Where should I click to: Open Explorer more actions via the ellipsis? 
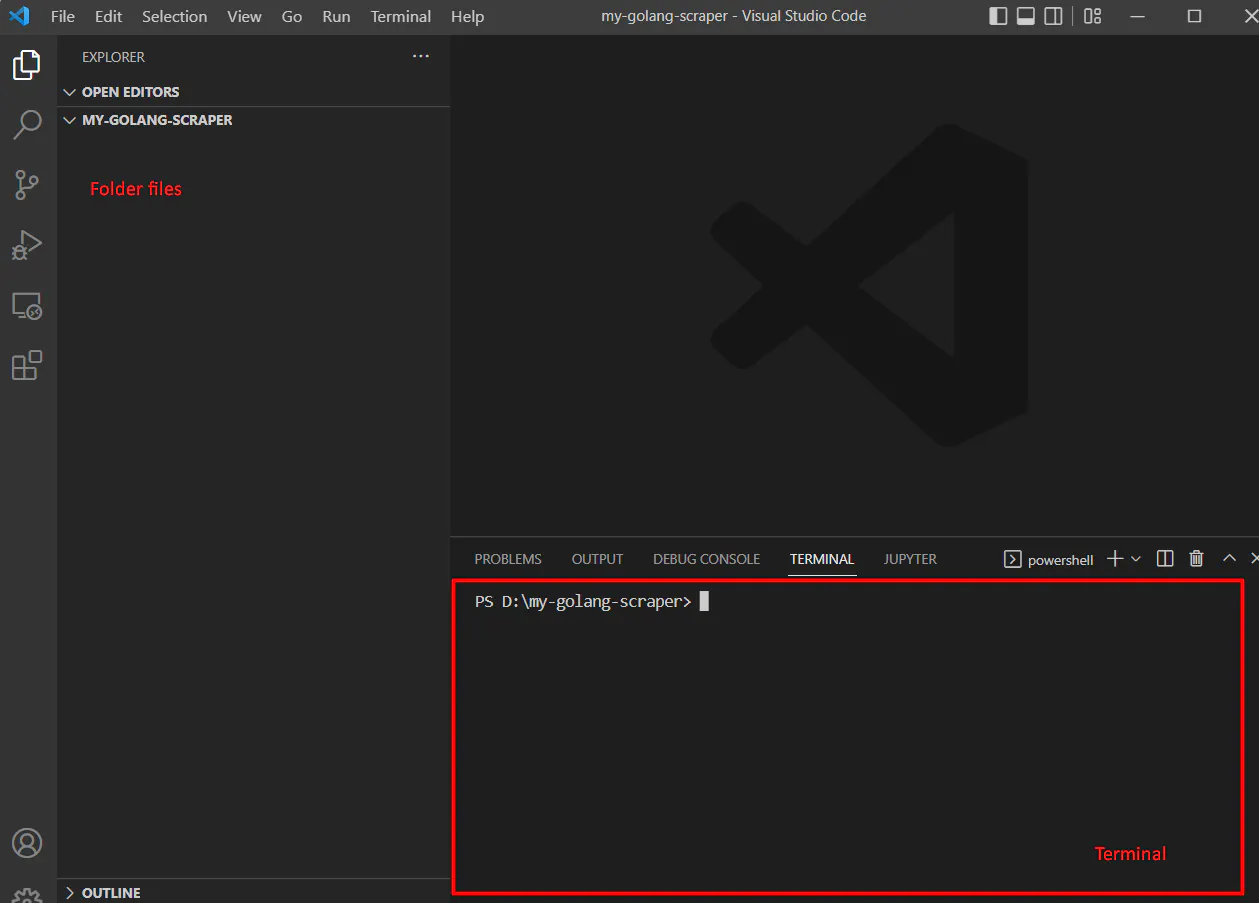pyautogui.click(x=420, y=56)
